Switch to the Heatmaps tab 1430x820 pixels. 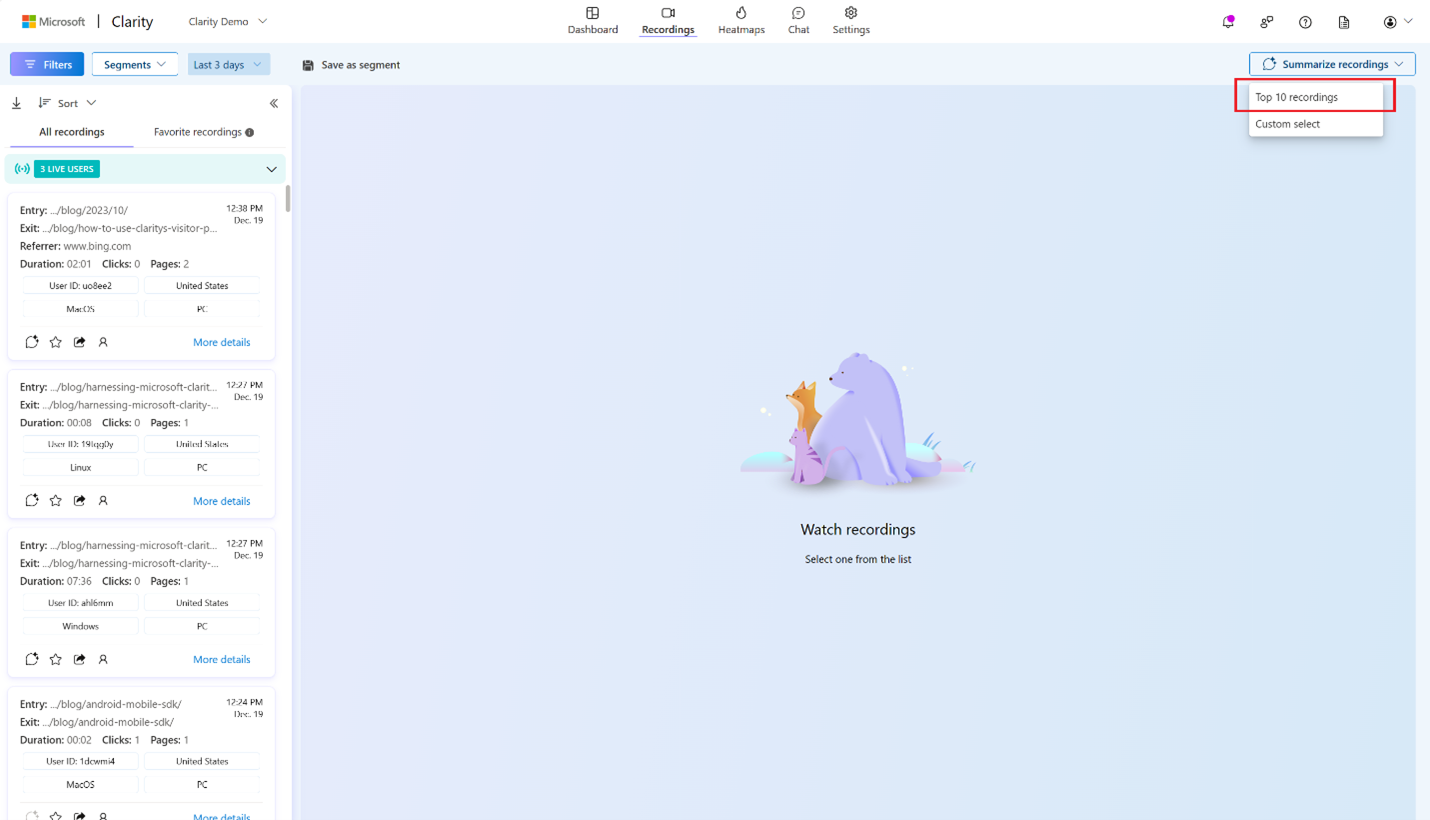click(741, 21)
